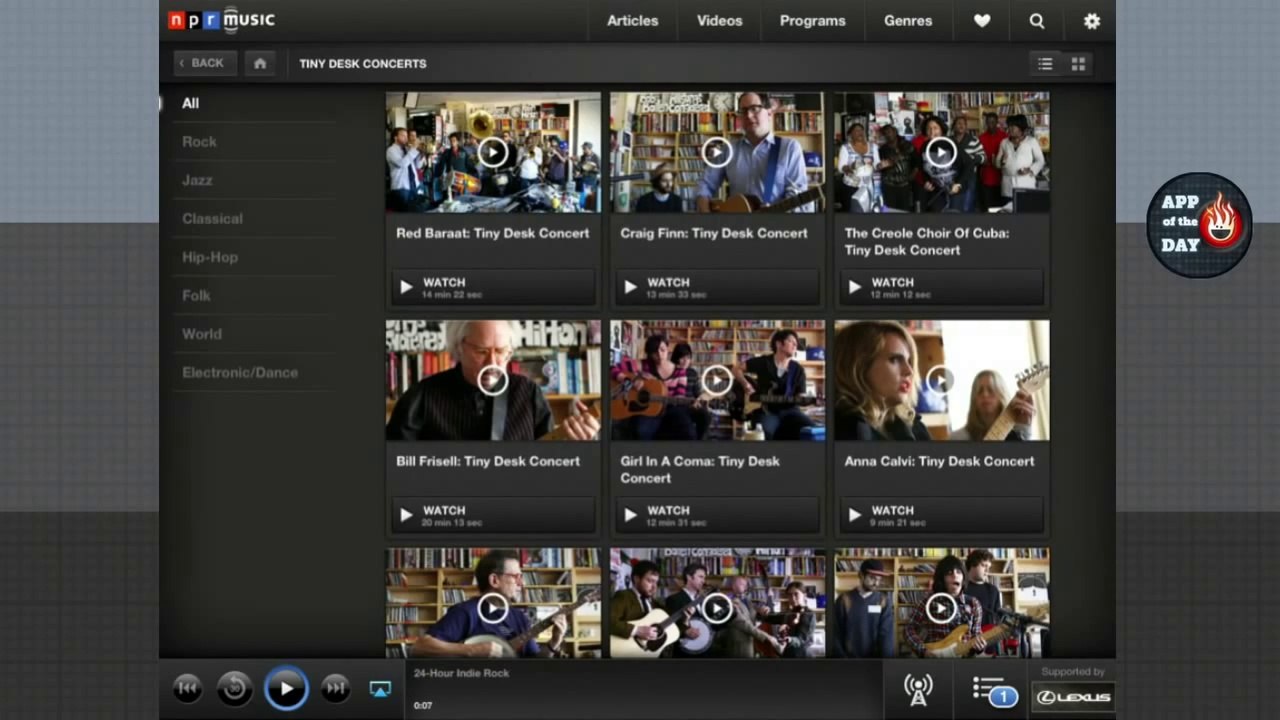The image size is (1280, 720).
Task: Click the Tiny Desk Concerts heading
Action: pyautogui.click(x=363, y=64)
